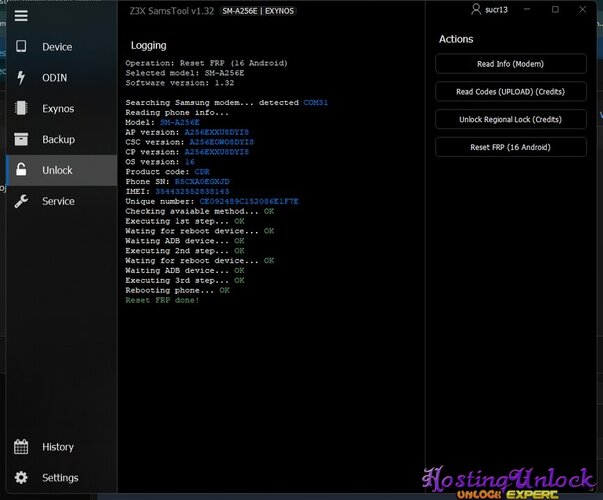Open the hamburger menu in the sidebar
The width and height of the screenshot is (603, 500).
(x=21, y=16)
